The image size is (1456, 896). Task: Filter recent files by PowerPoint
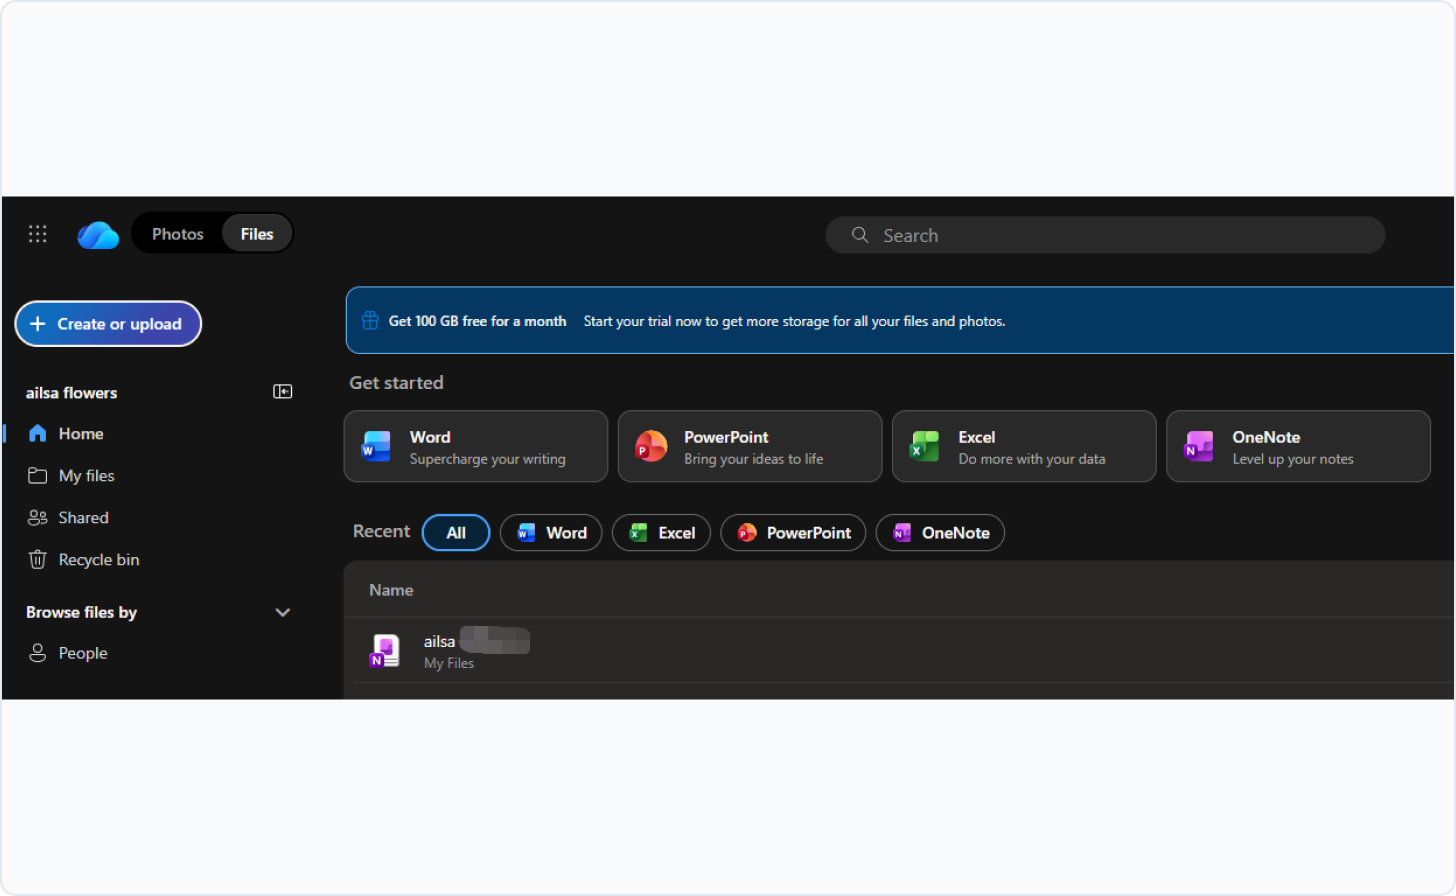793,533
